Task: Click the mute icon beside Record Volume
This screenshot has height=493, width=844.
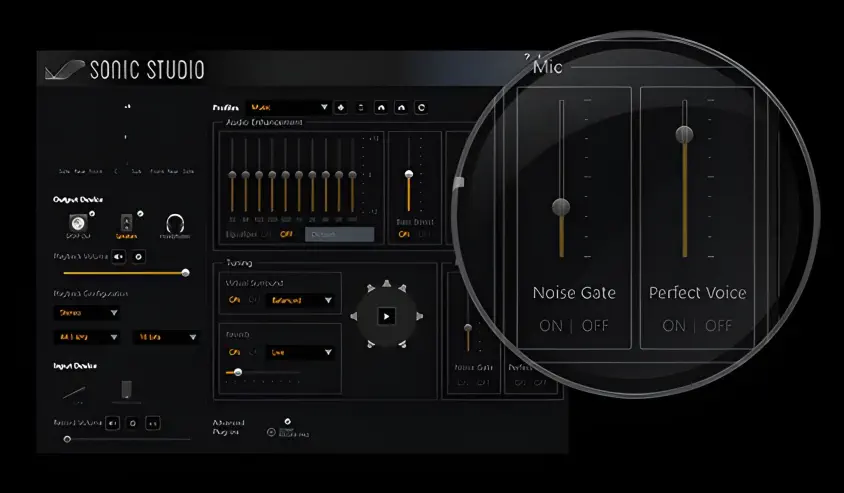Action: (x=112, y=424)
